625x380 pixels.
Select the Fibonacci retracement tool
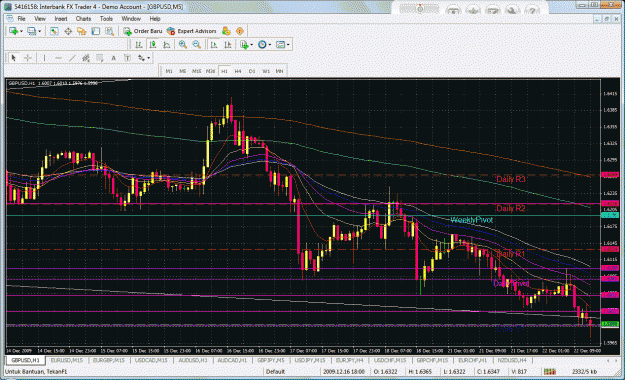tap(100, 58)
